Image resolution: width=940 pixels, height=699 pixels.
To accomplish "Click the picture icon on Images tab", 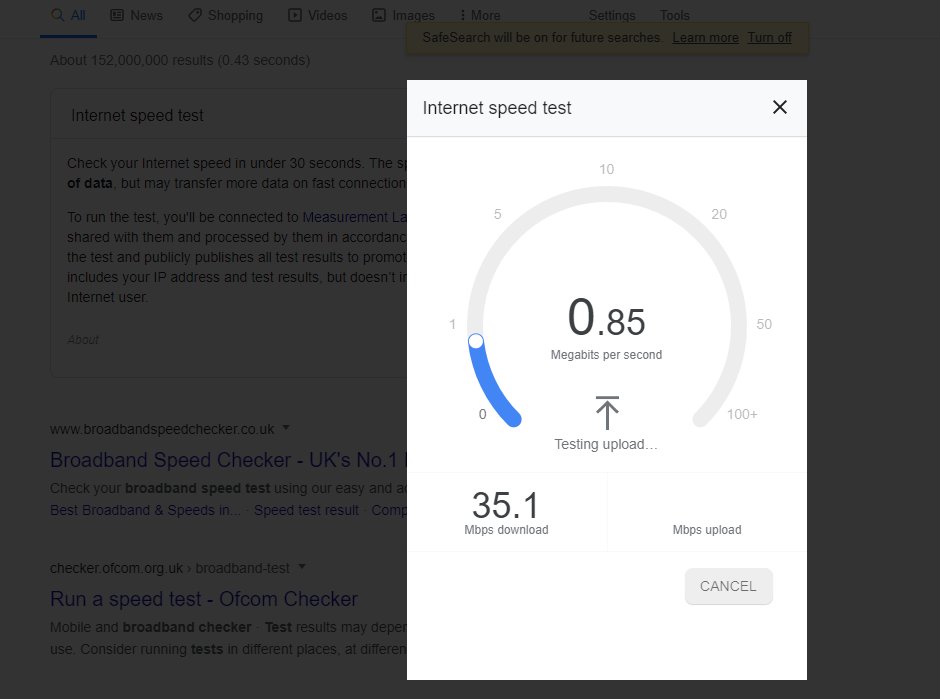I will pos(379,15).
